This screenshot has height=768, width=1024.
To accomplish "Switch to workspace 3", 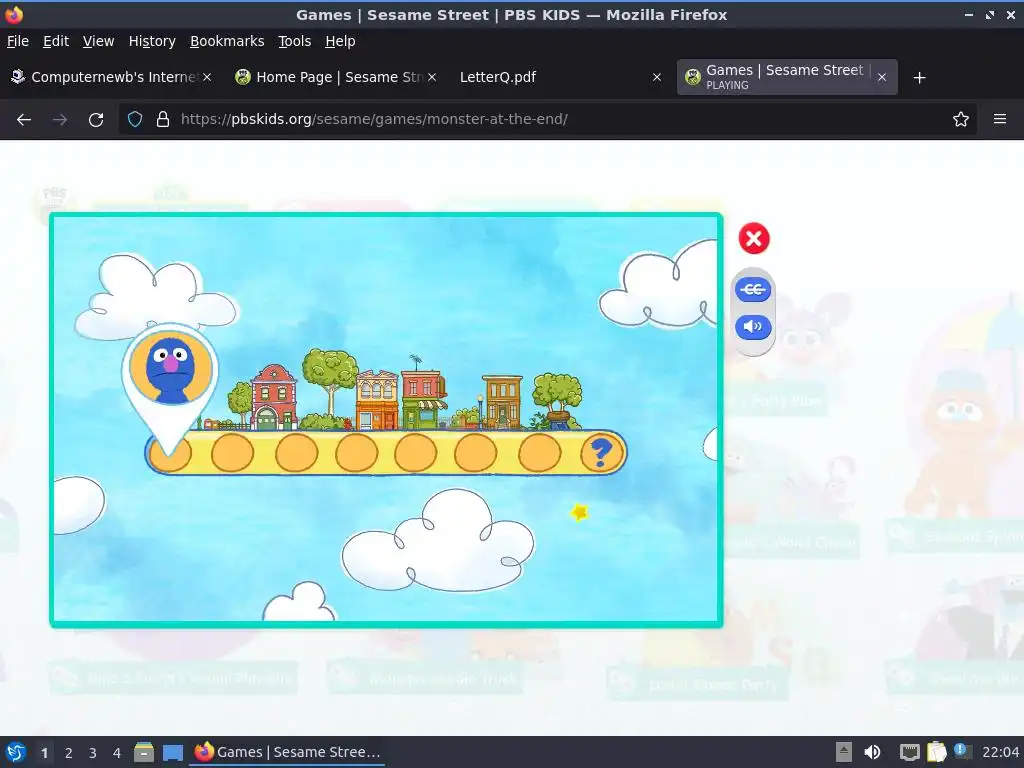I will pyautogui.click(x=93, y=753).
